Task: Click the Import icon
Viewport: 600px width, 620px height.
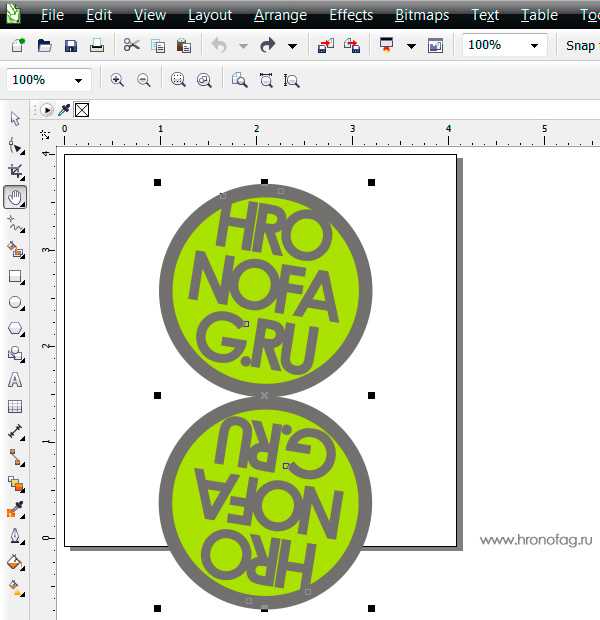Action: pyautogui.click(x=326, y=45)
